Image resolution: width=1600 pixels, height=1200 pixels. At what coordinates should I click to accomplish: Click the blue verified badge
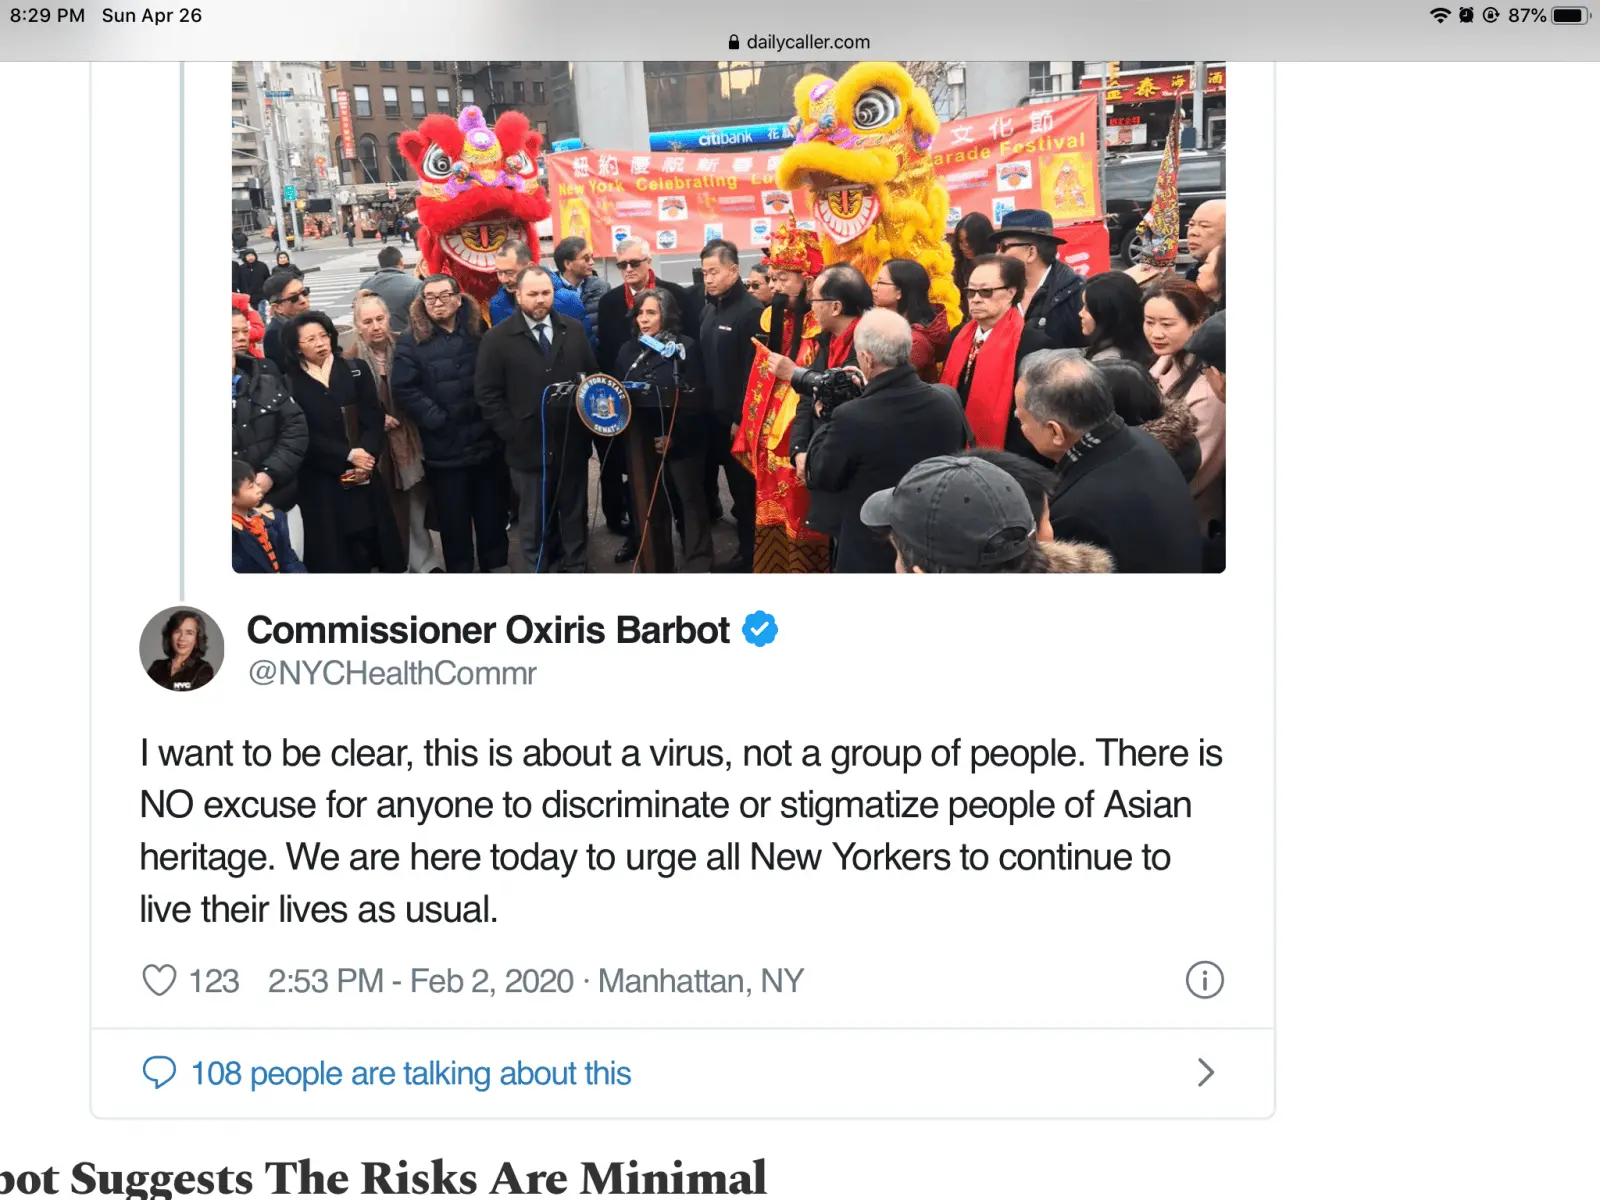(760, 629)
